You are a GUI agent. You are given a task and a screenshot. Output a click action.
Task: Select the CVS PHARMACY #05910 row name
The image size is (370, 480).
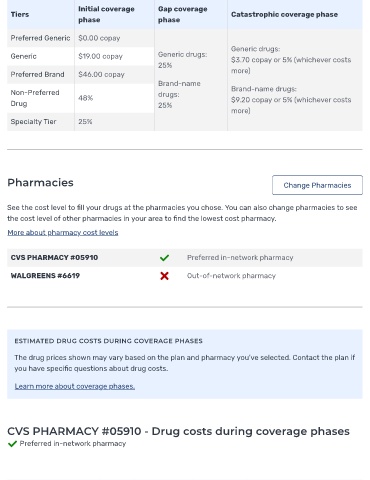(54, 258)
